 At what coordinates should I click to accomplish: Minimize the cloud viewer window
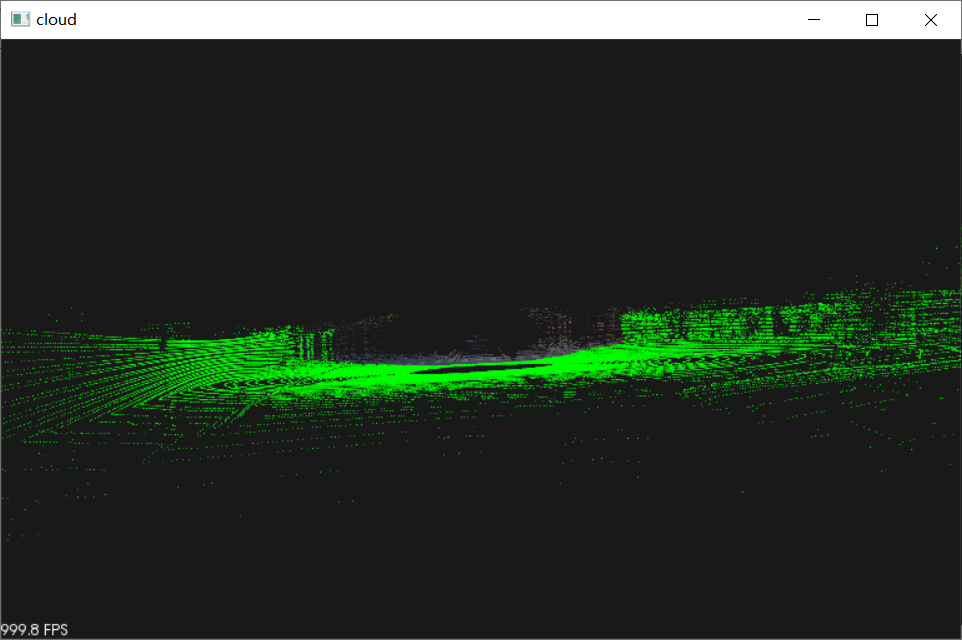click(x=814, y=20)
